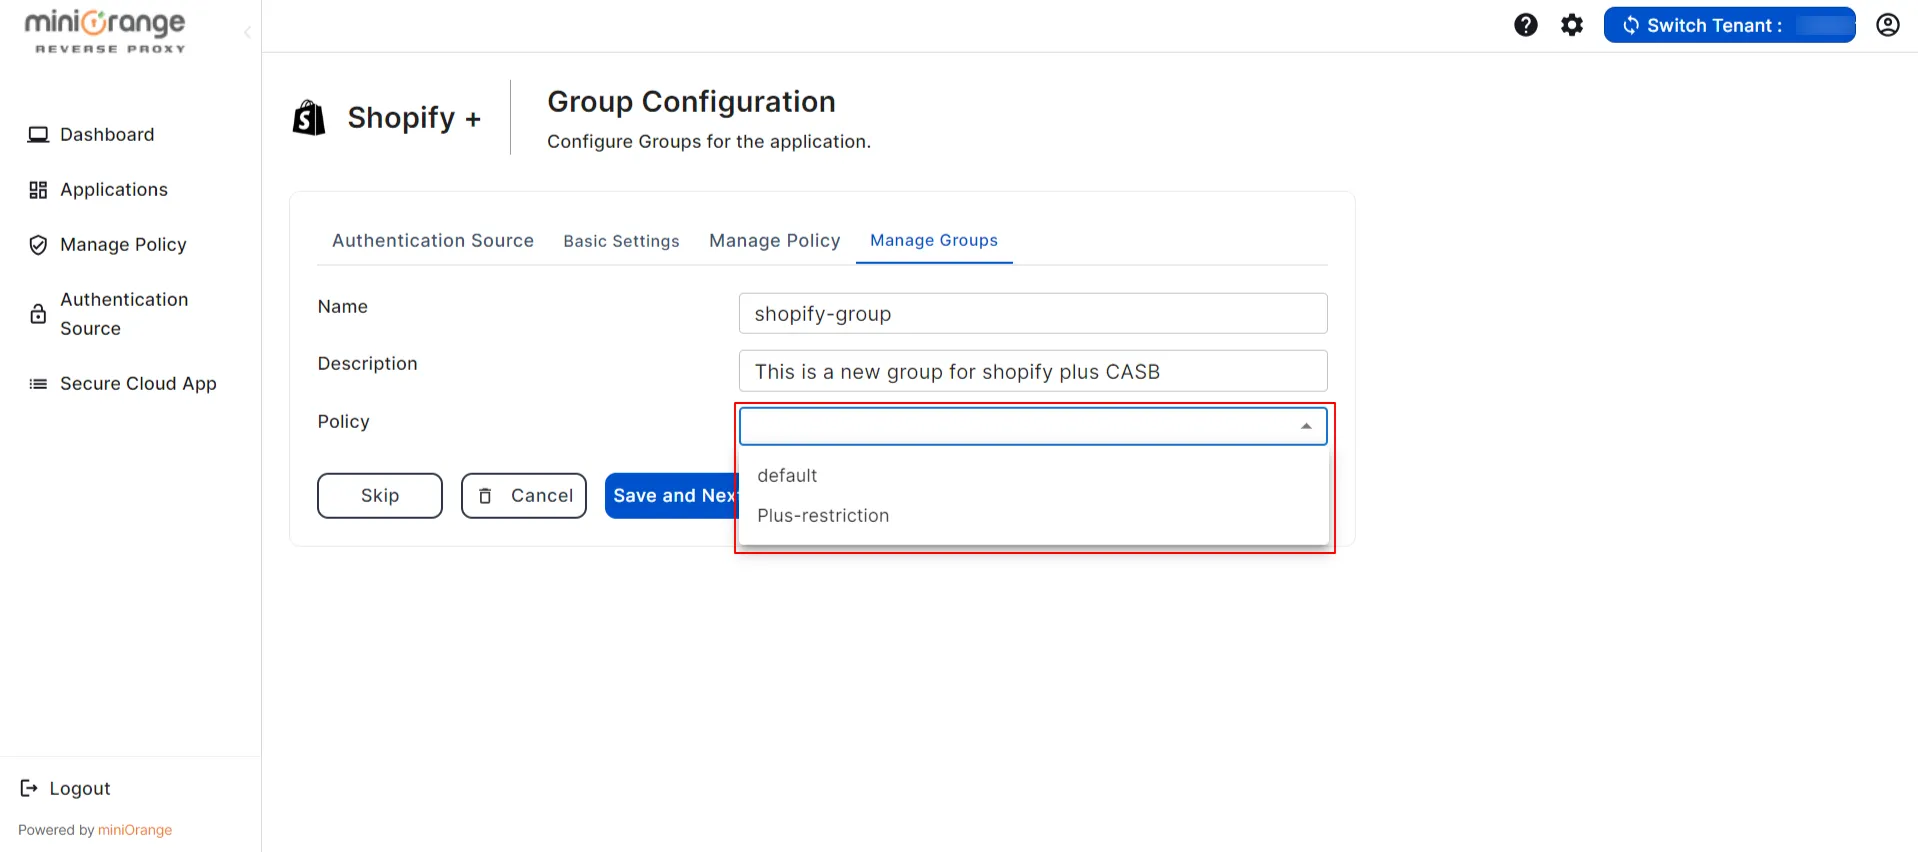The image size is (1918, 852).
Task: Click the trash icon inside Cancel button
Action: tap(486, 495)
